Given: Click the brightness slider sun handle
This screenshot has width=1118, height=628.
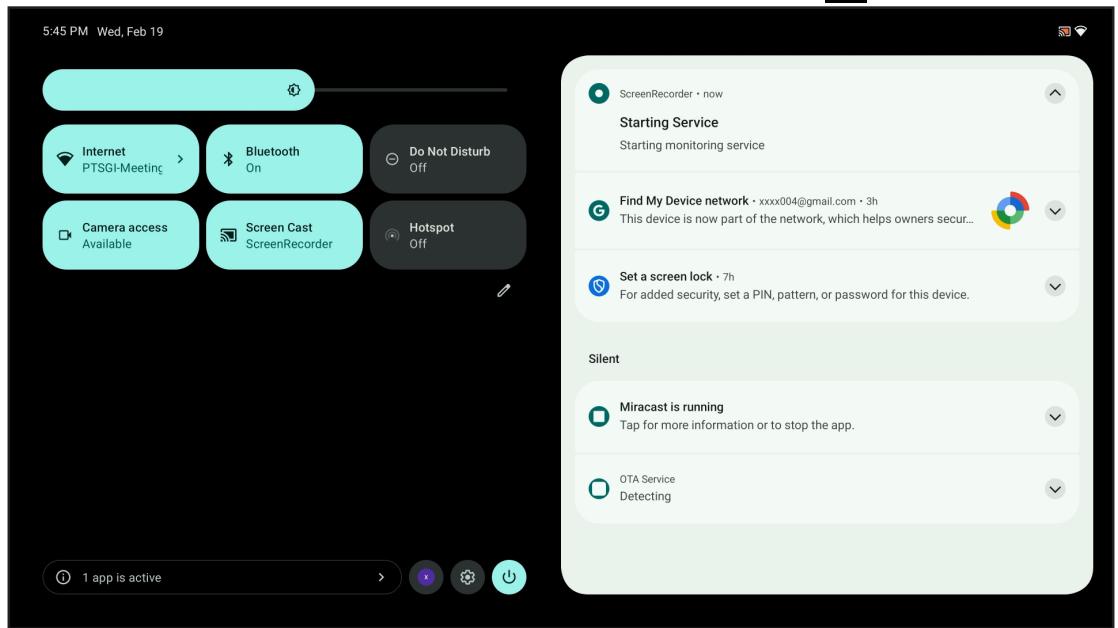Looking at the screenshot, I should (294, 90).
